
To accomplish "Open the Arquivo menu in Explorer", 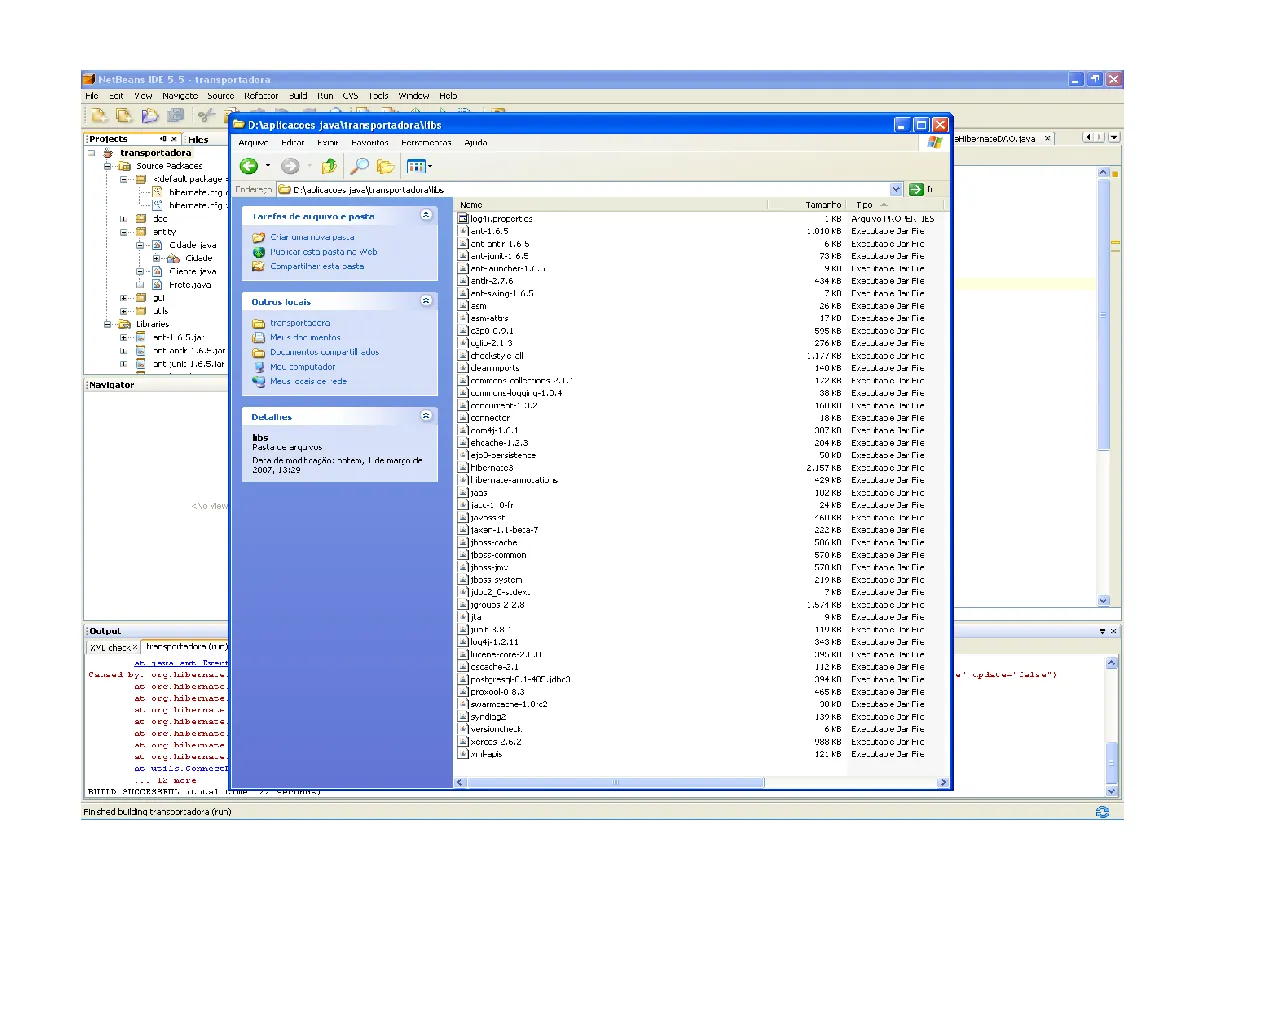I will pyautogui.click(x=253, y=143).
